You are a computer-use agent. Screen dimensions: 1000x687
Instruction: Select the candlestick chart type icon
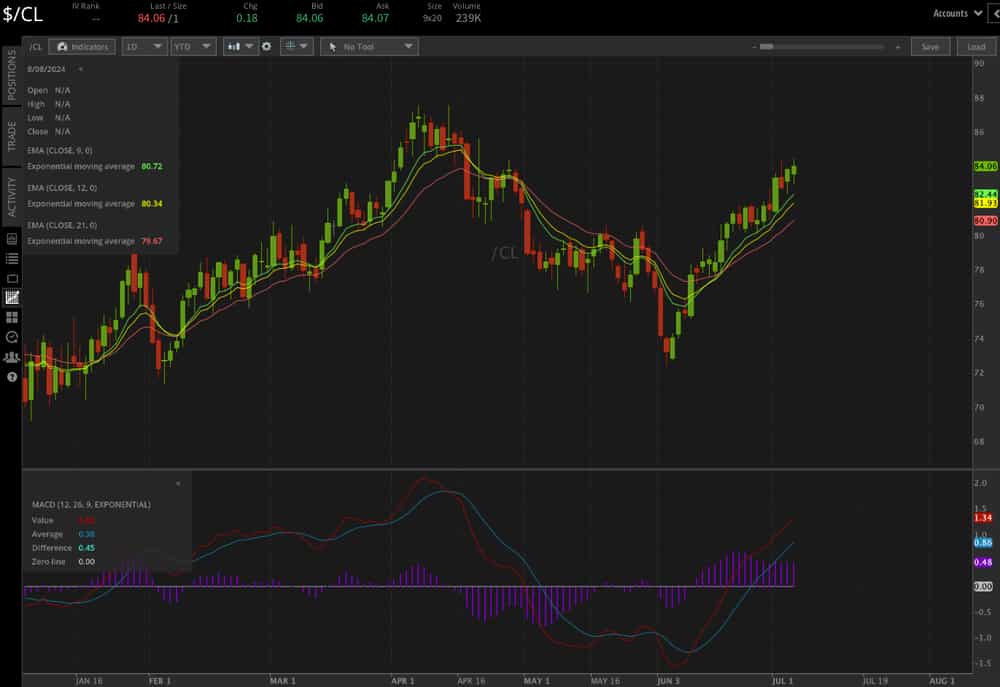pos(234,46)
